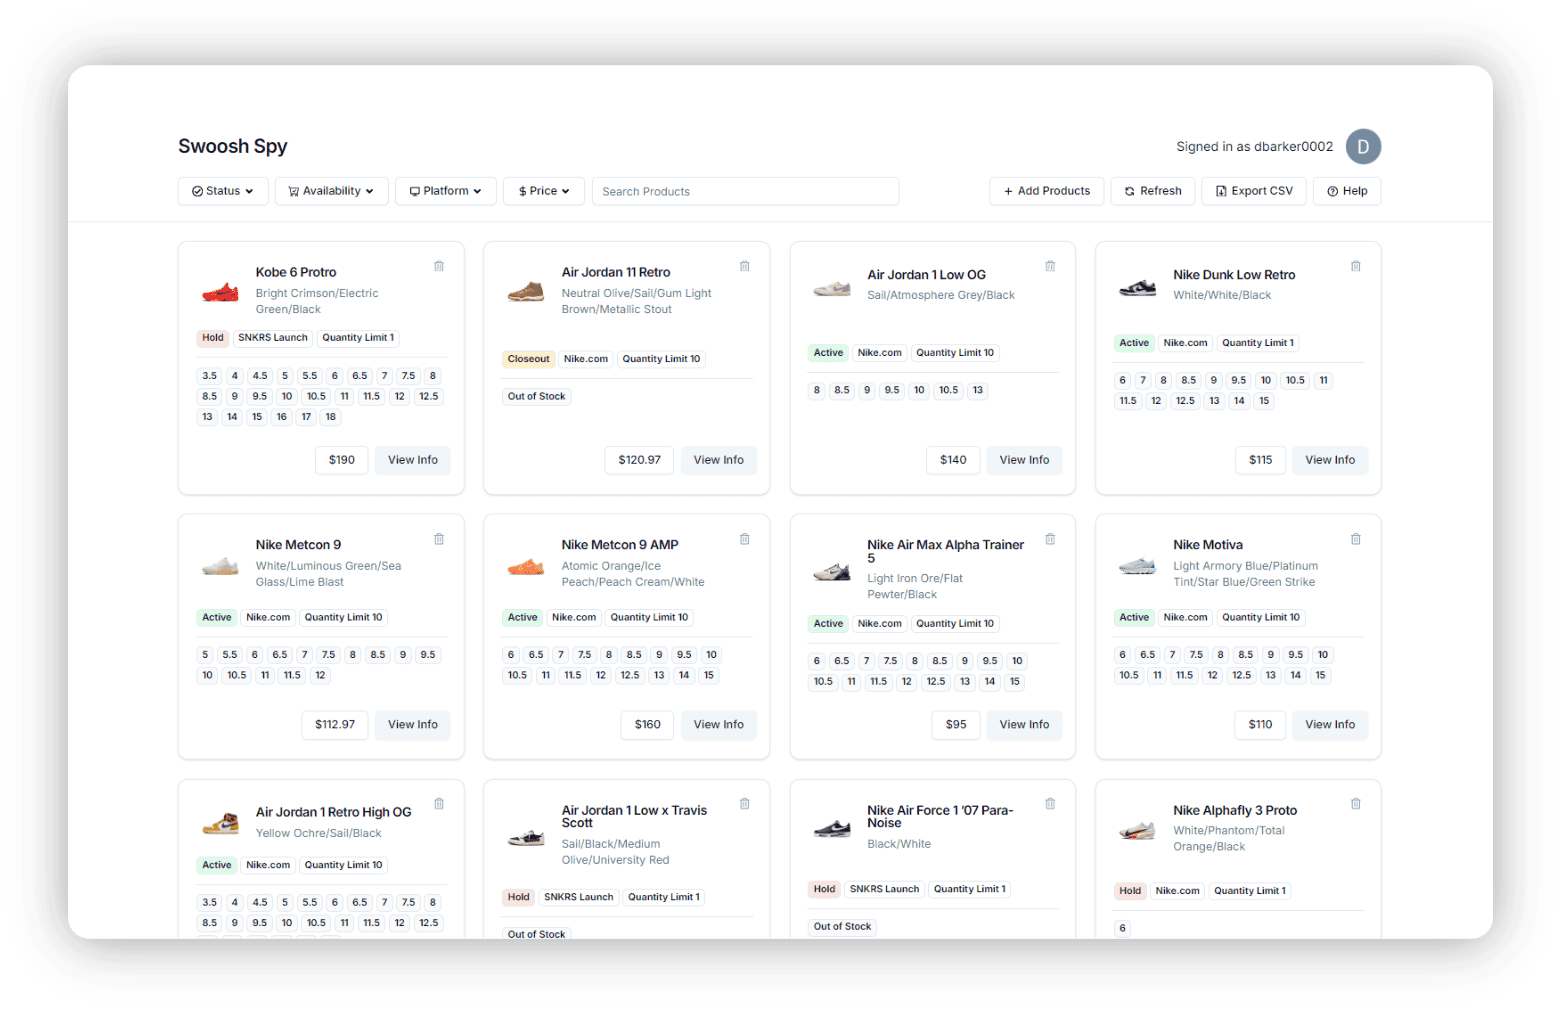Delete the Nike Metcon 9 card
1559x1017 pixels.
coord(439,539)
